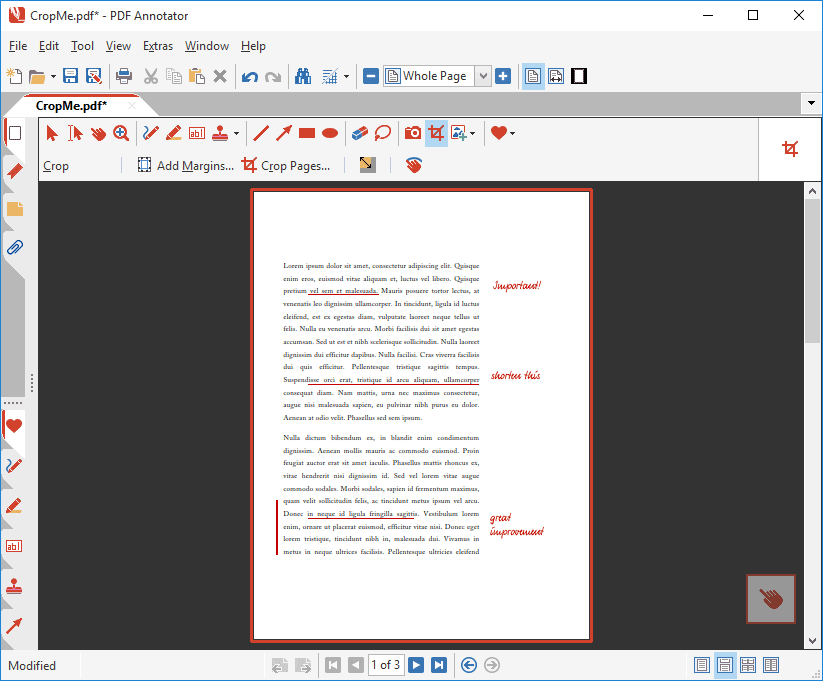This screenshot has height=681, width=823.
Task: Select the Zoom magnifier tool
Action: point(120,132)
